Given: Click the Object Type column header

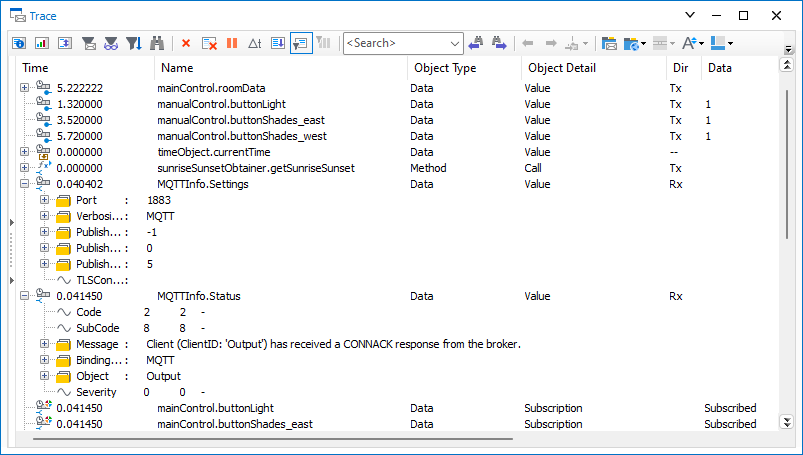Looking at the screenshot, I should tap(464, 68).
